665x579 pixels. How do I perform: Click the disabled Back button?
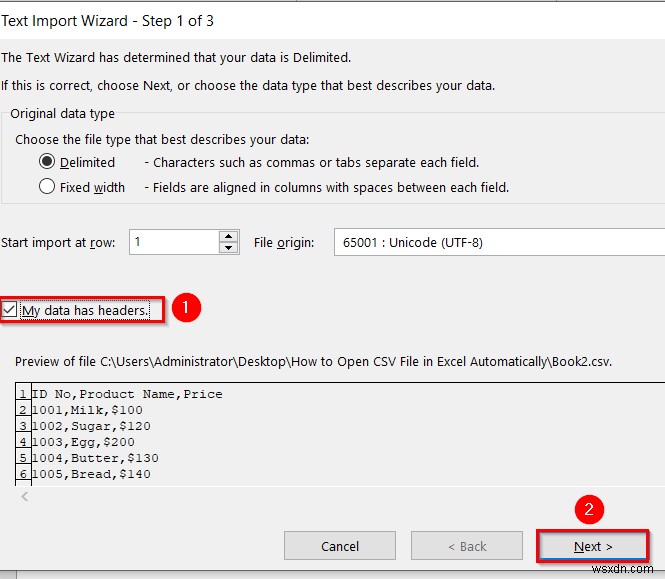tap(467, 546)
